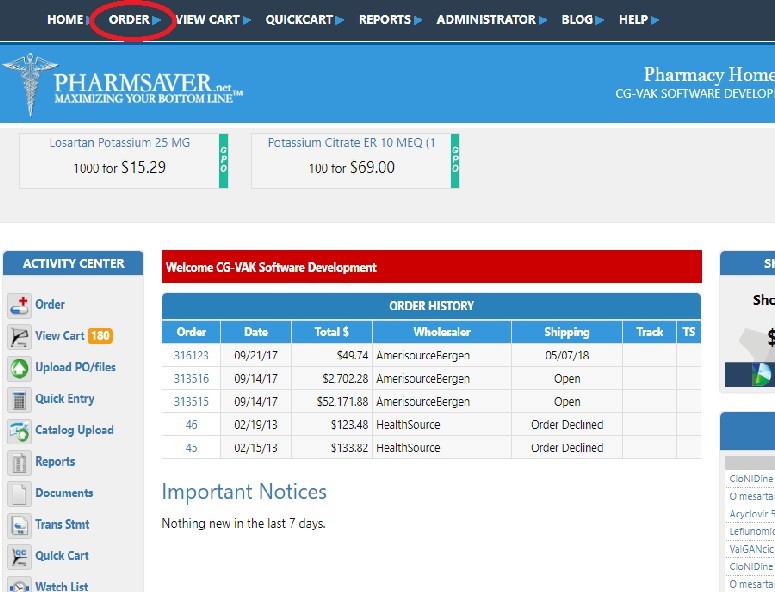Open the Upload PO/files link

(x=76, y=367)
